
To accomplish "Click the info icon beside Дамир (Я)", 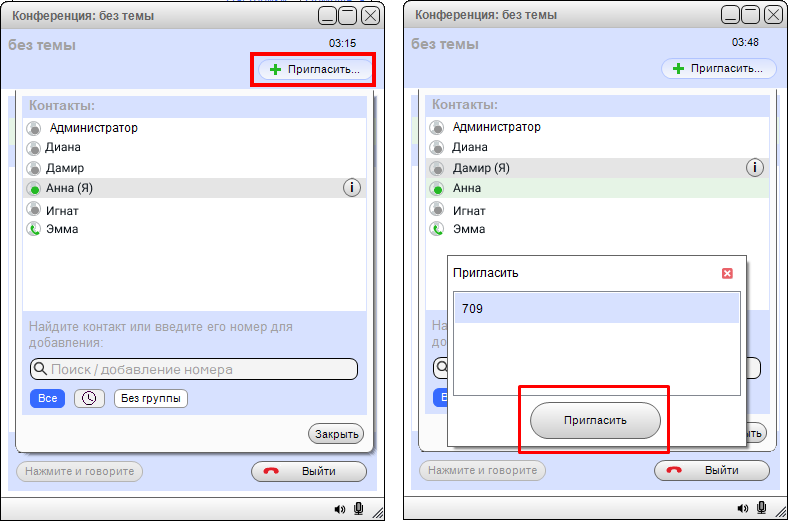I will [x=755, y=168].
